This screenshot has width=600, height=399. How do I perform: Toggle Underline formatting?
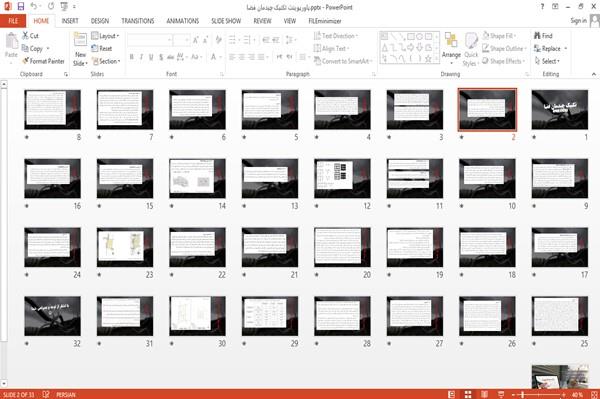[x=151, y=57]
